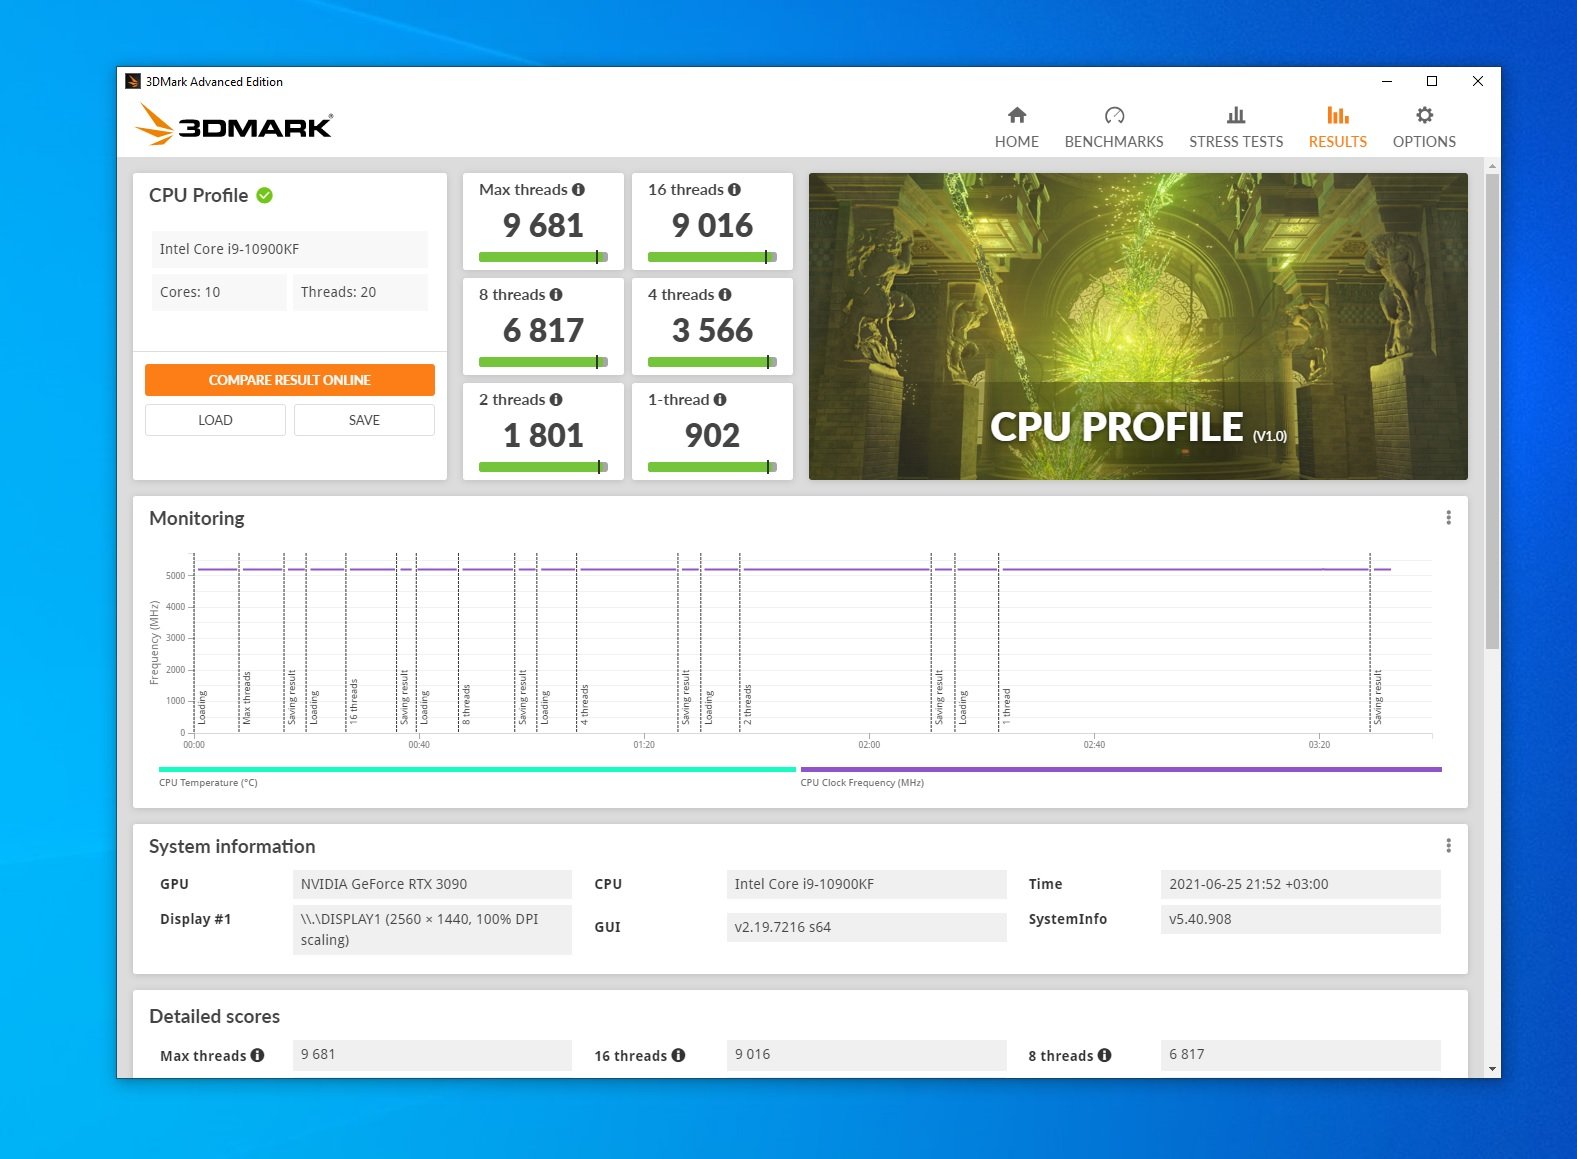Click the Detailed scores heading
This screenshot has width=1577, height=1159.
tap(214, 1016)
